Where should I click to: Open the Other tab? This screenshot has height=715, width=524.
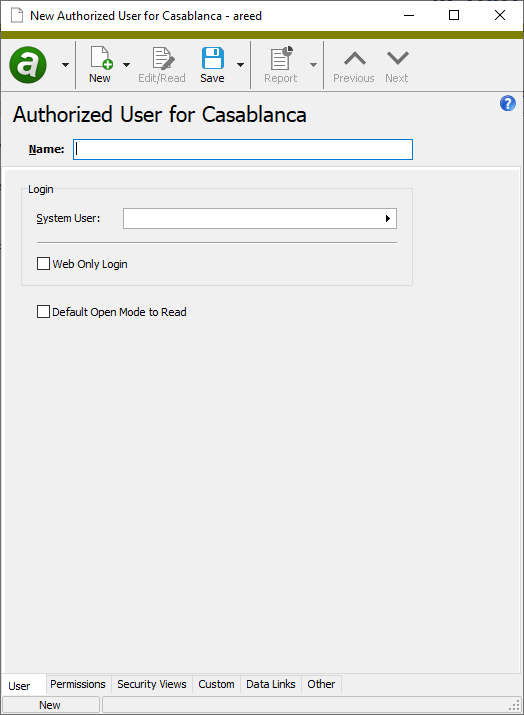[322, 684]
